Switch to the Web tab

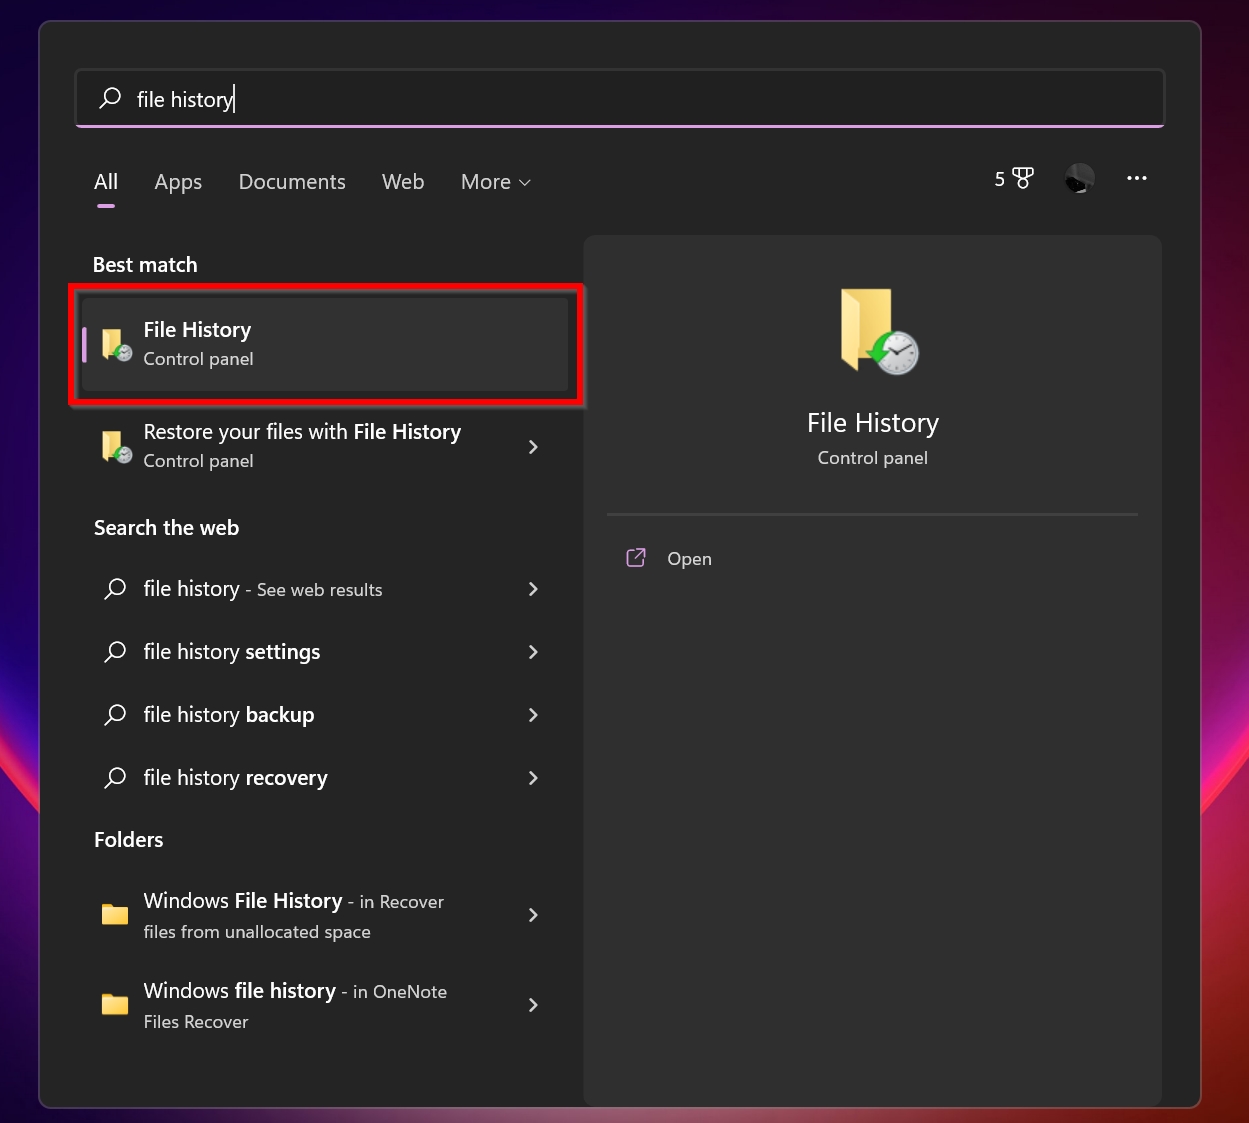click(403, 182)
